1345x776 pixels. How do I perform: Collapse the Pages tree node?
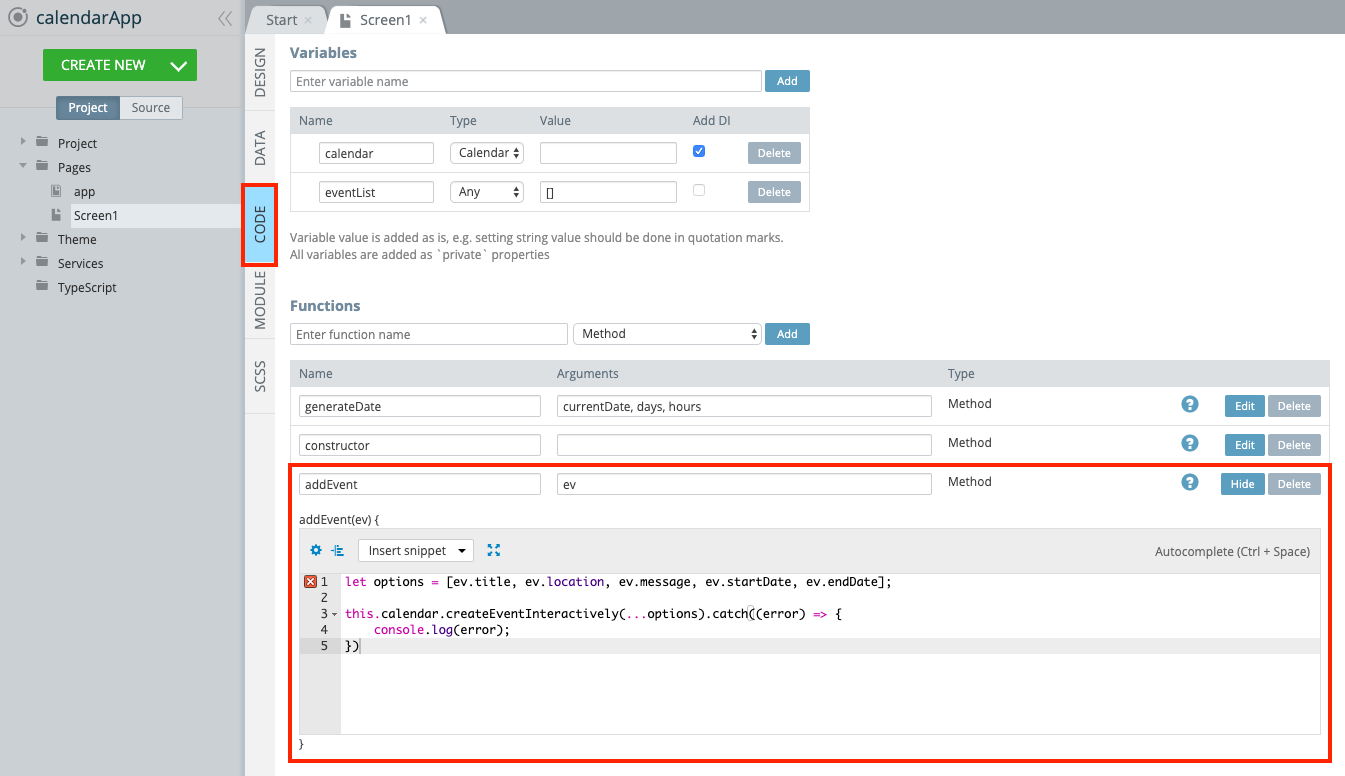23,167
